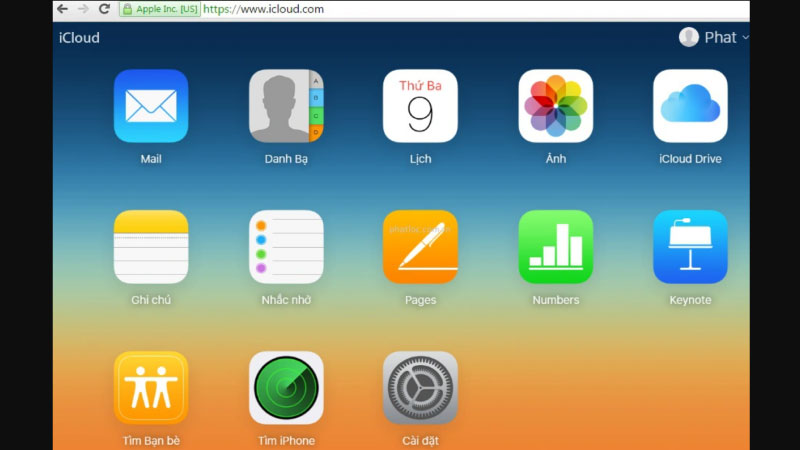Launch the Keynote app icon
This screenshot has height=450, width=800.
(690, 247)
